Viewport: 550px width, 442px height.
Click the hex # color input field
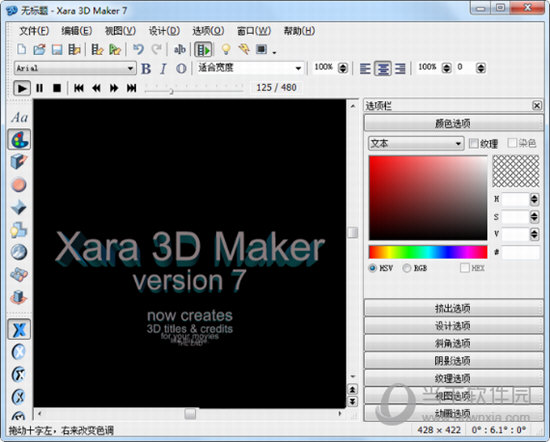pos(520,252)
